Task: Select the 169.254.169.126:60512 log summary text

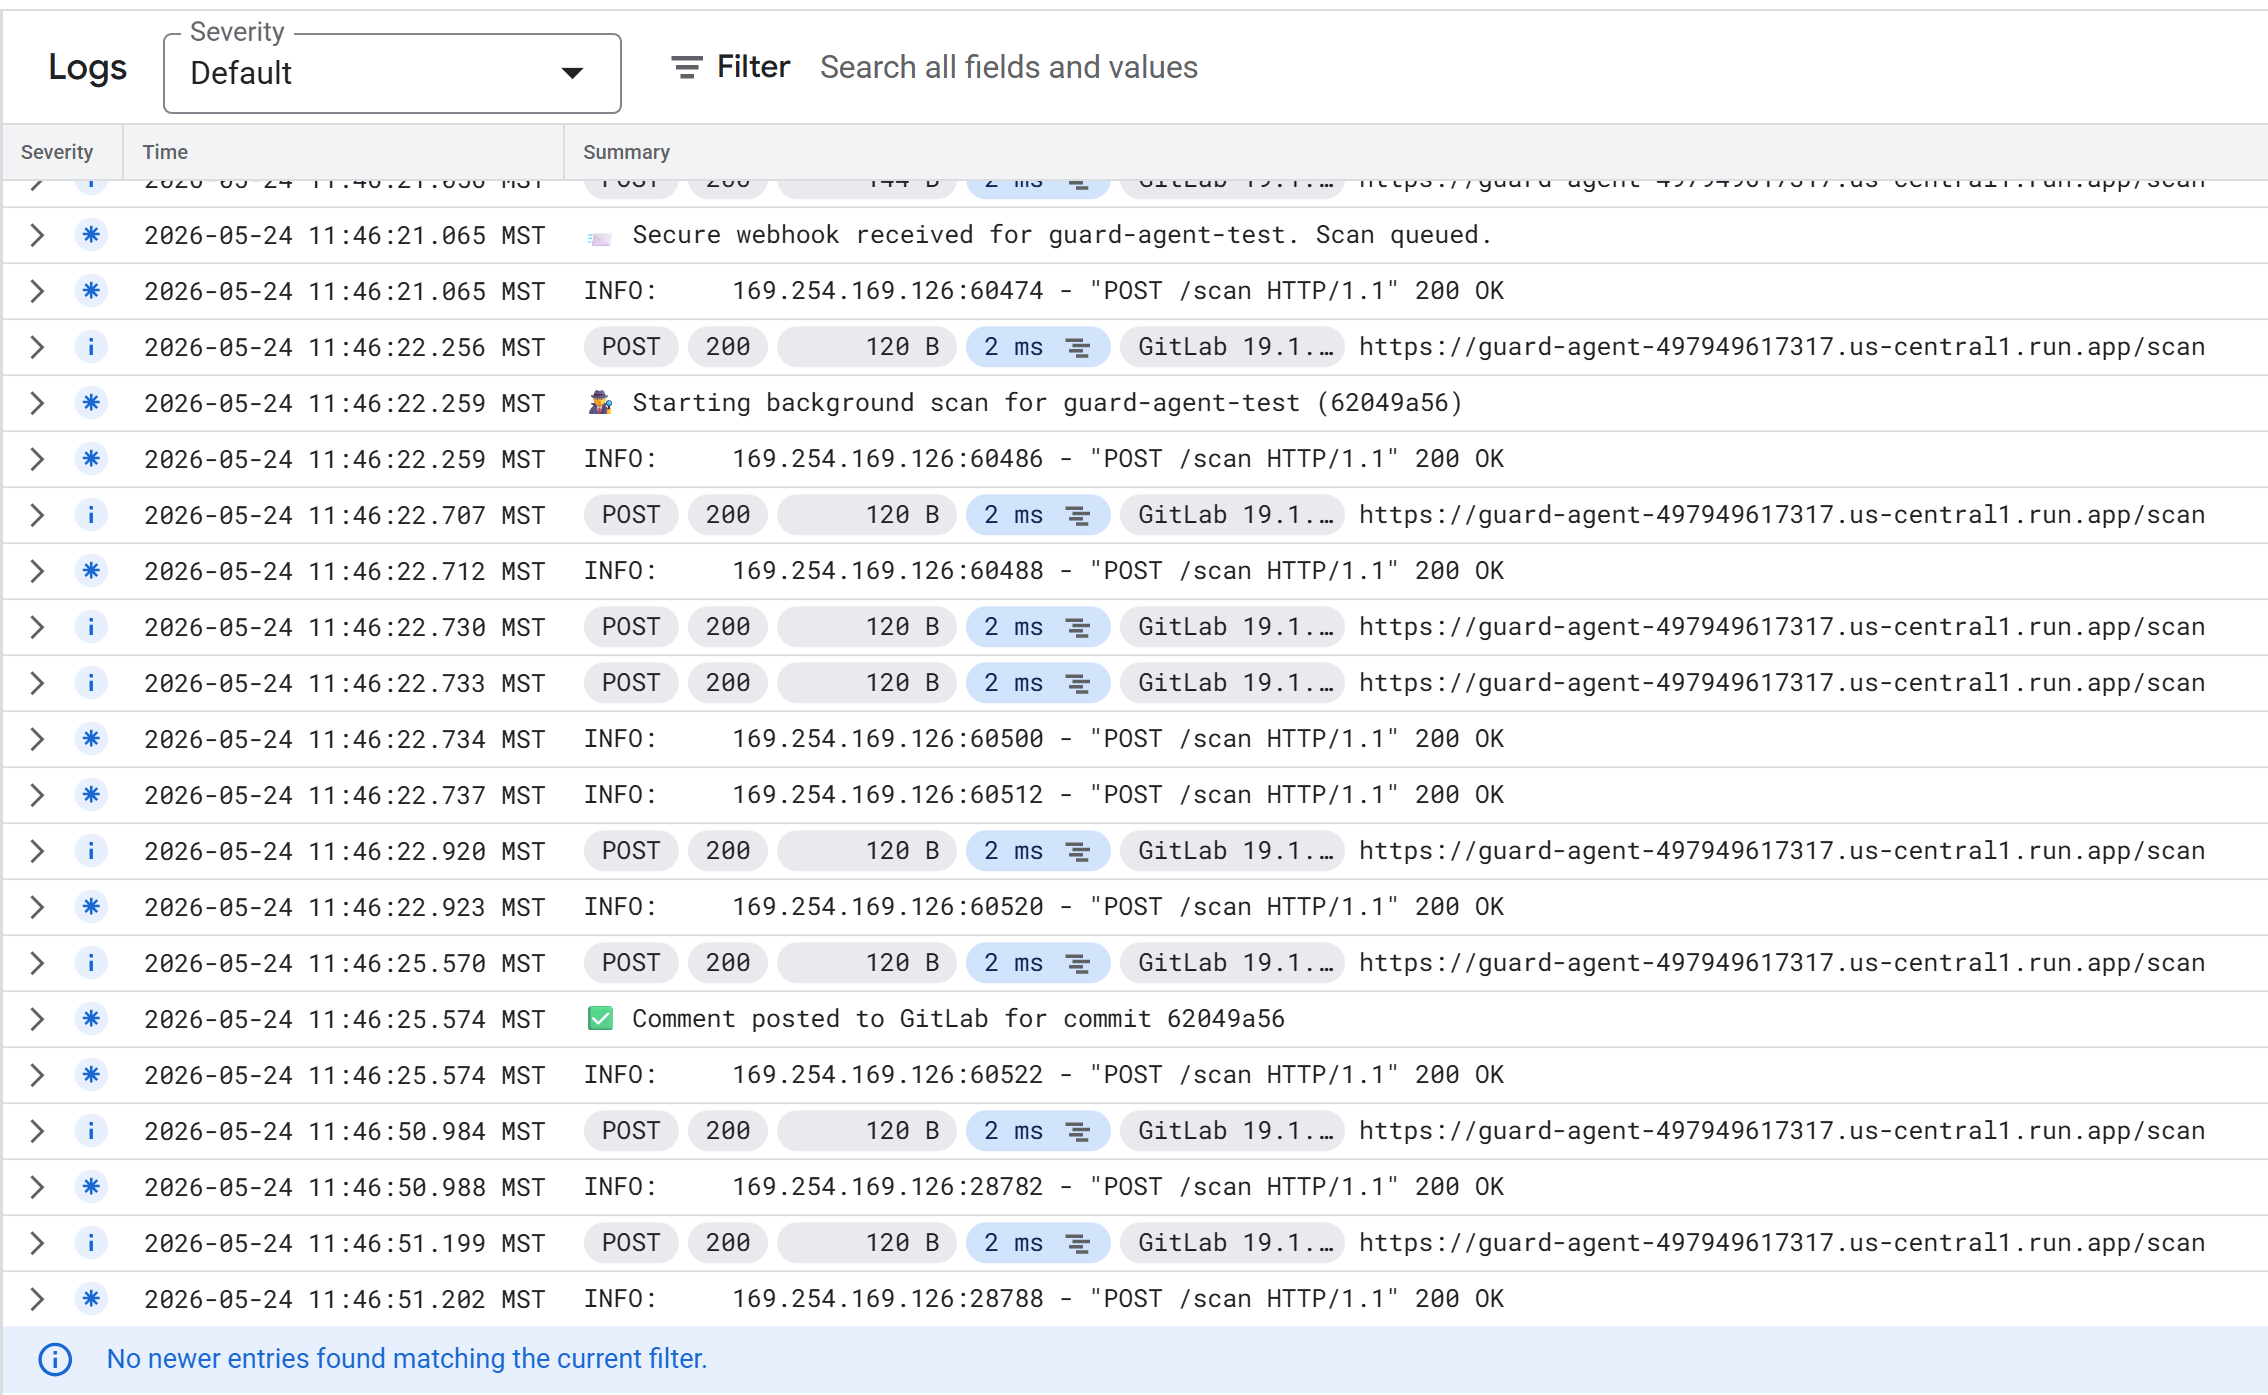Action: [x=1044, y=795]
